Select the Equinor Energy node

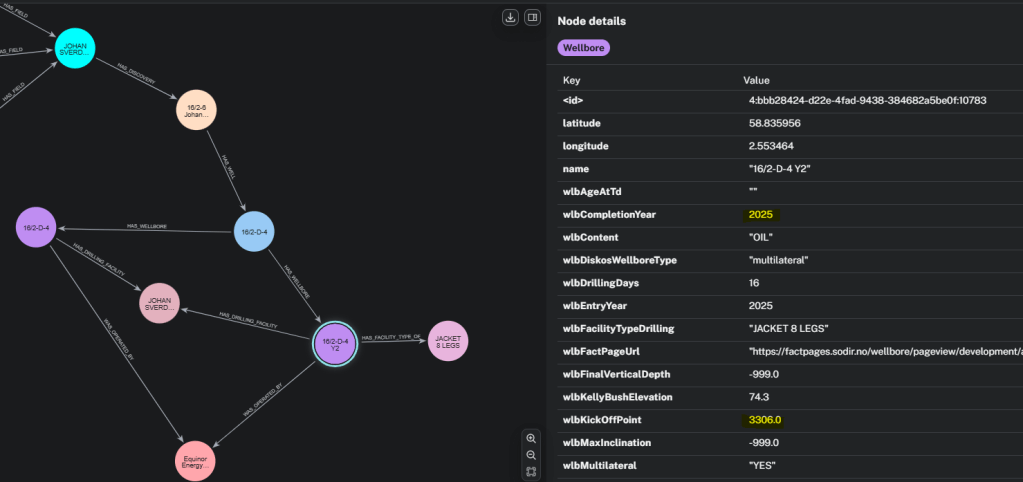[195, 460]
